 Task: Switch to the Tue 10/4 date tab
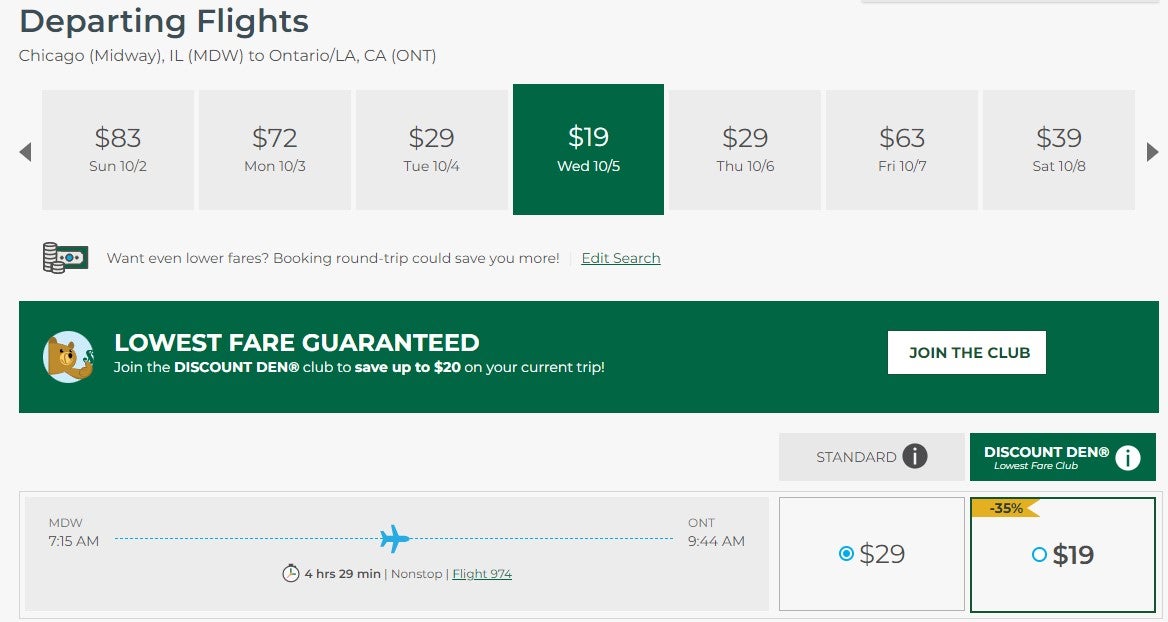(431, 149)
